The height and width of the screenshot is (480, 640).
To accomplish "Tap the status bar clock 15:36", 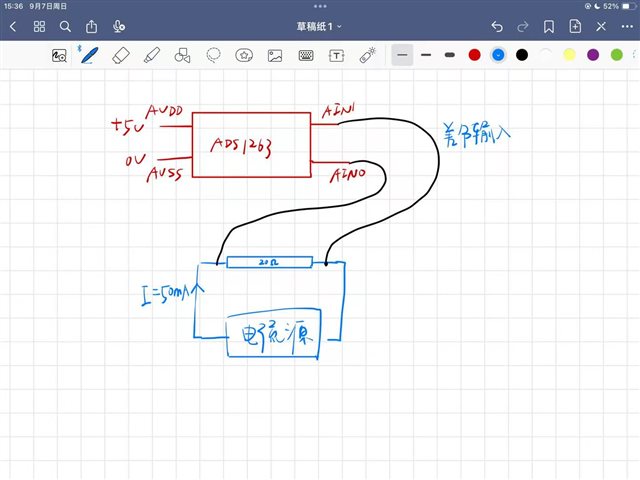I will (13, 6).
